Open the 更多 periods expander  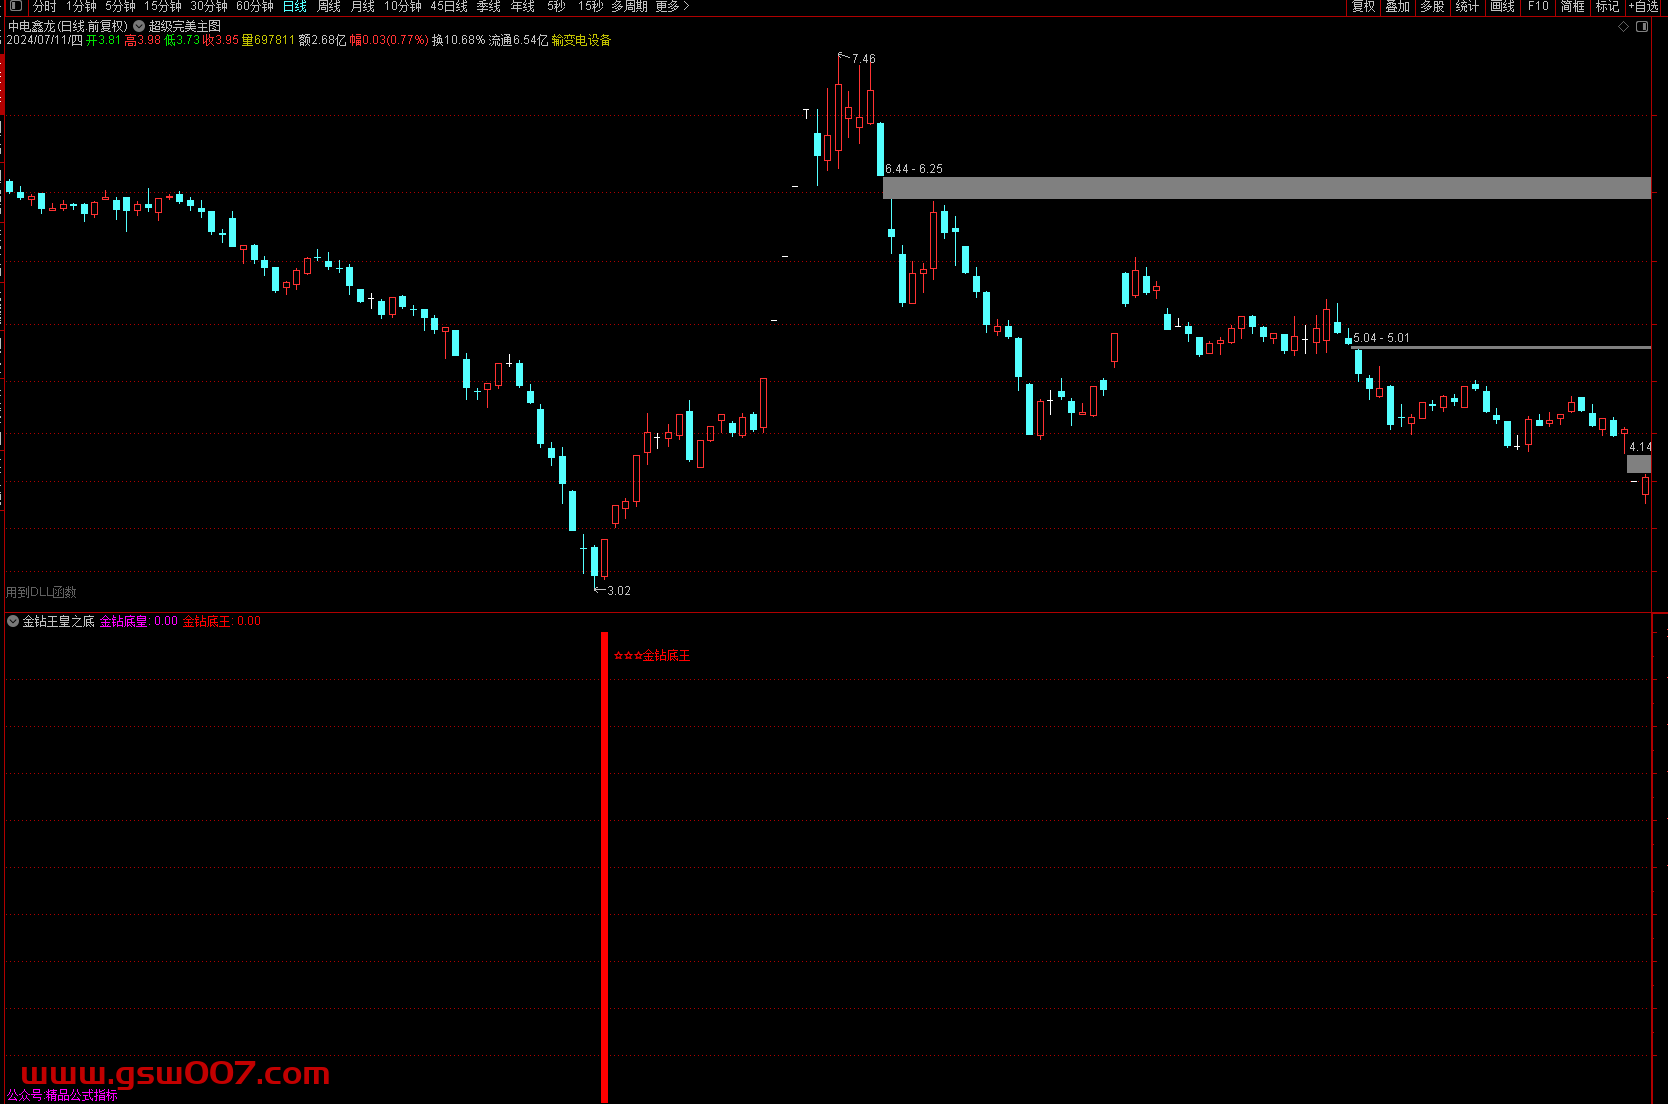672,6
